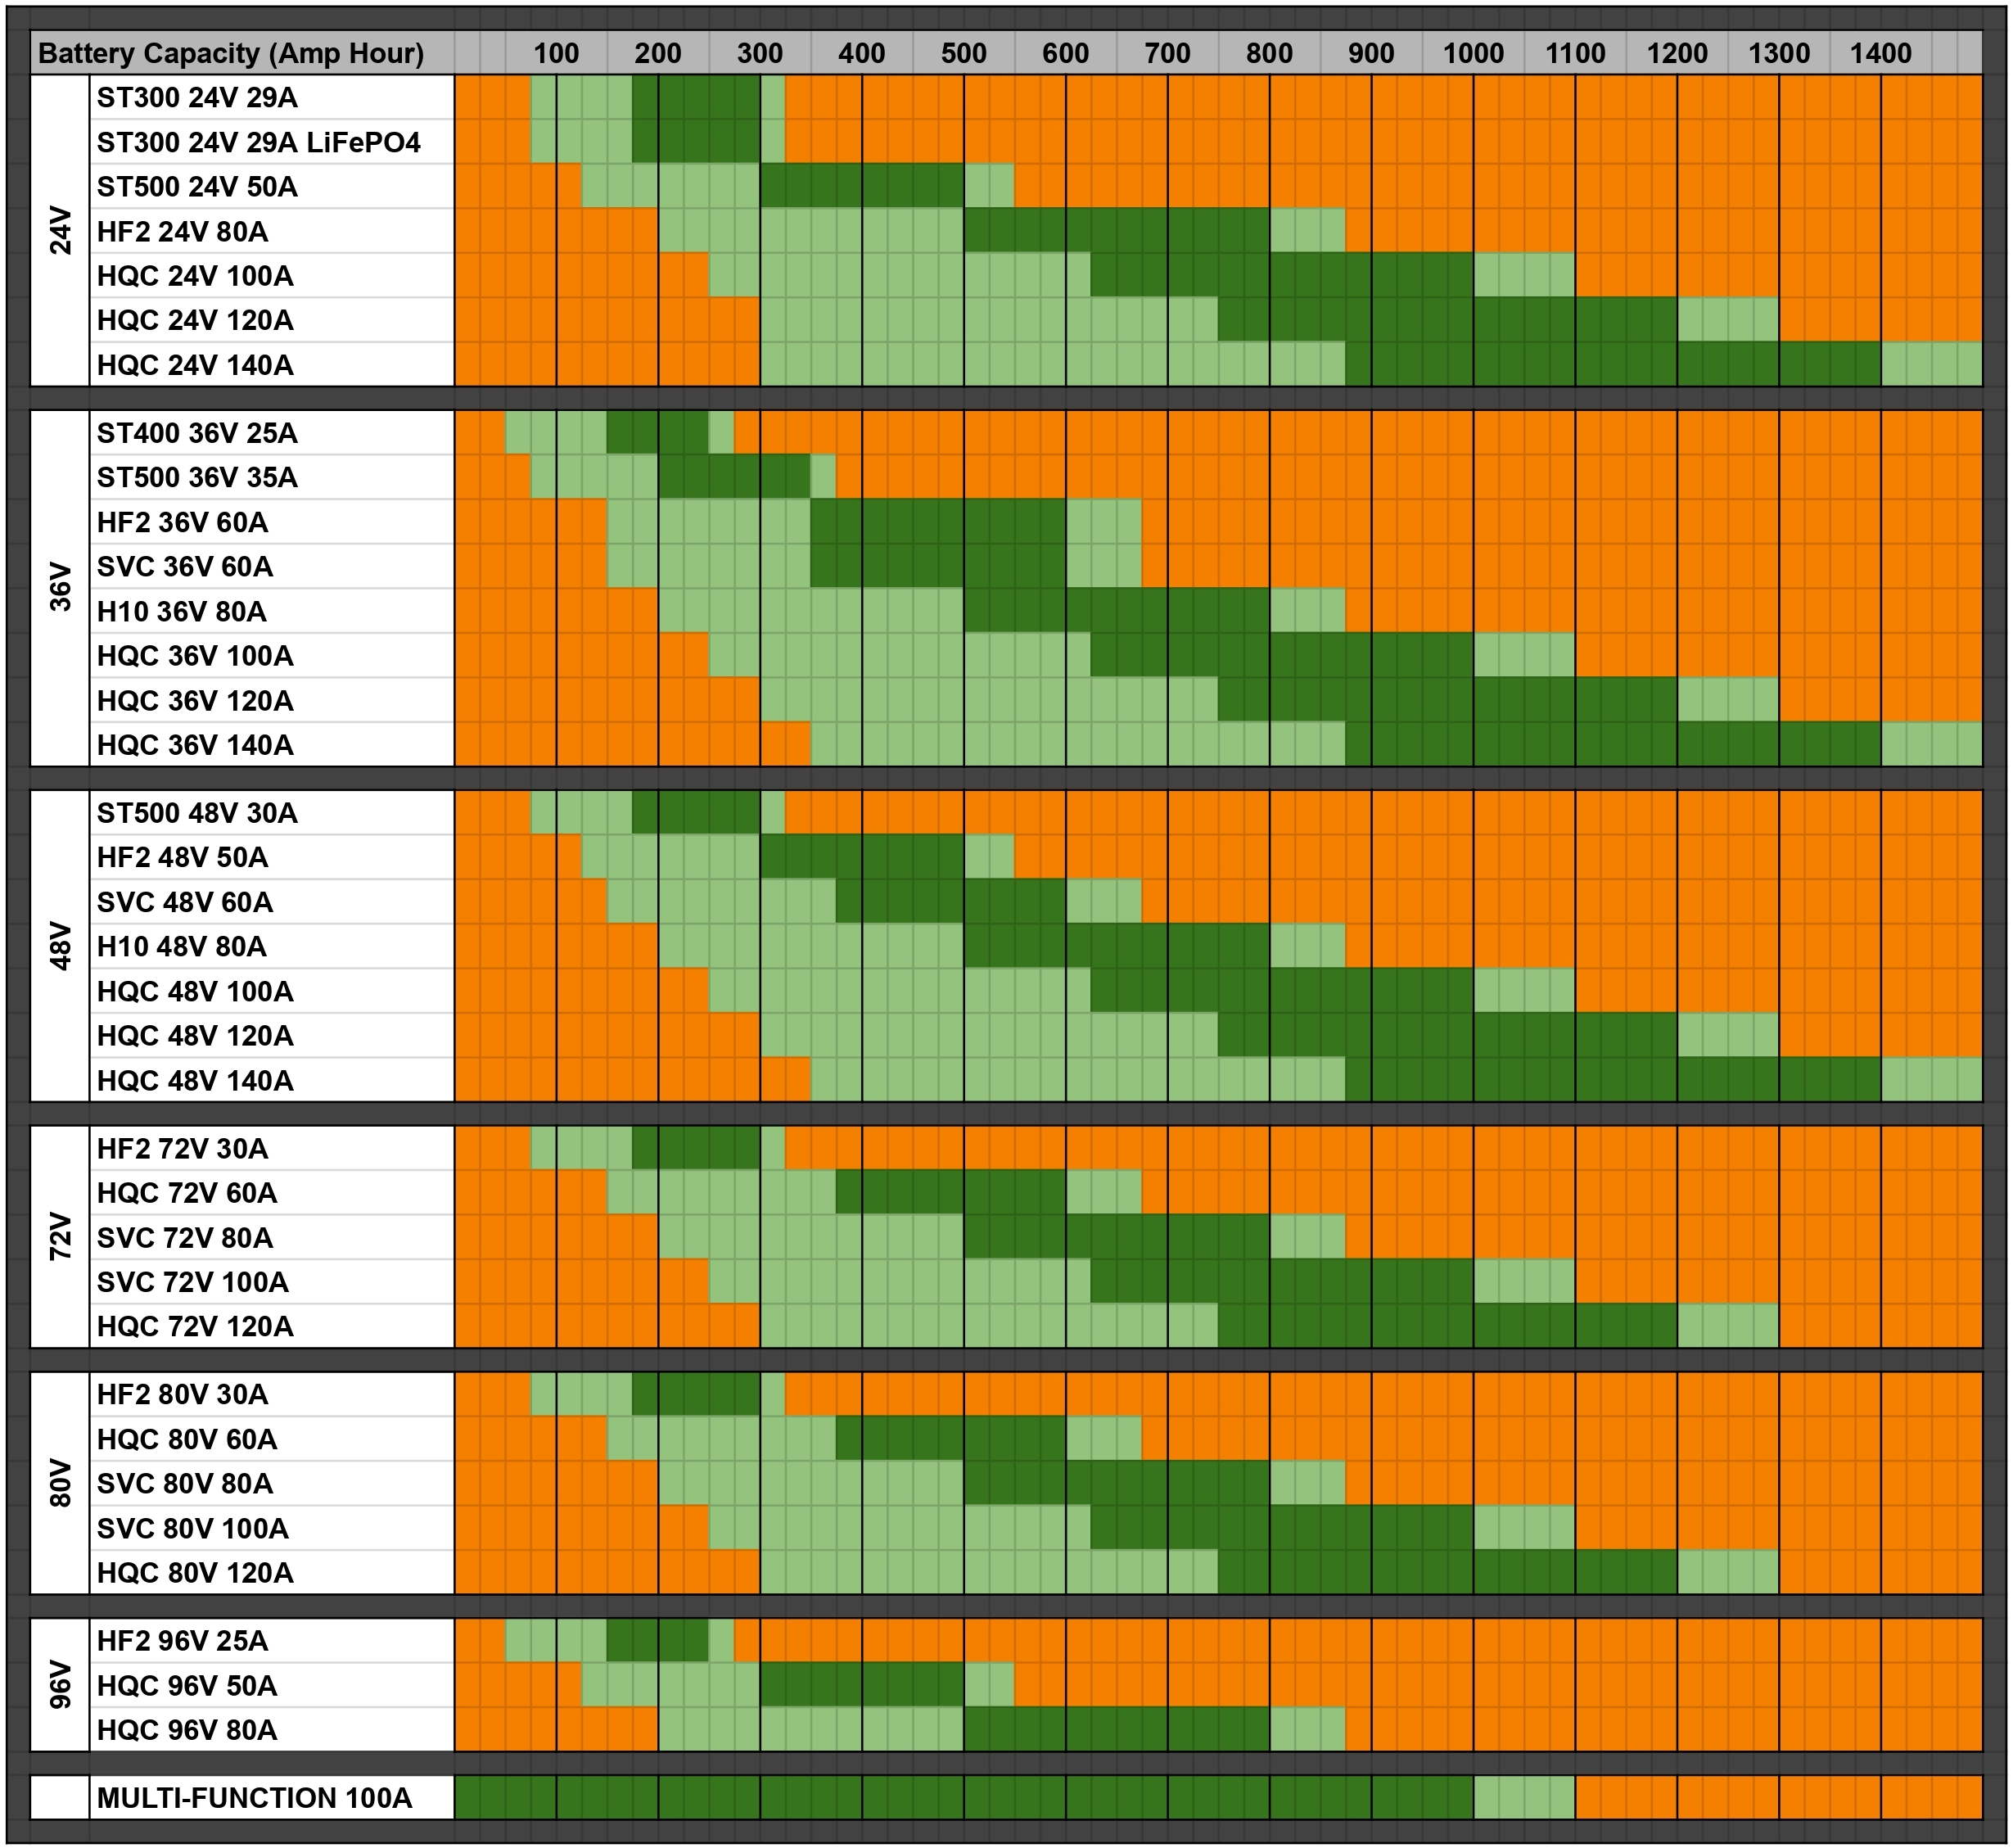Screen dimensions: 2013x1848
Task: Click the HF2 72V 30A row label
Action: click(182, 1149)
